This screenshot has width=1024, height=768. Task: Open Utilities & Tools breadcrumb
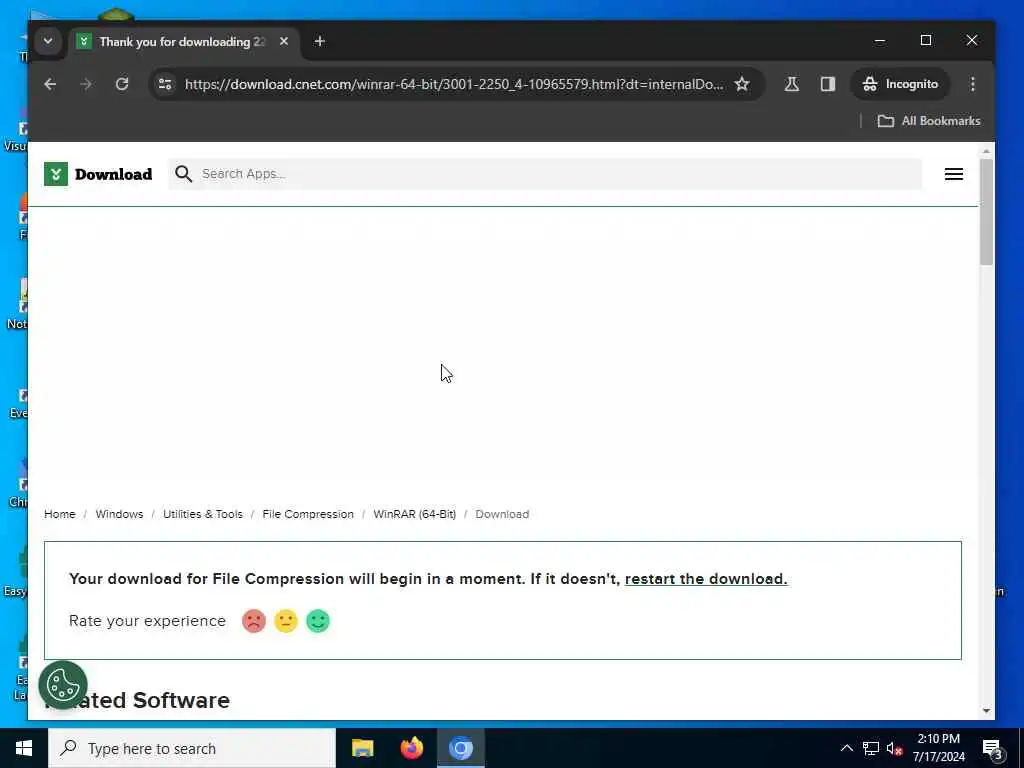coord(202,514)
